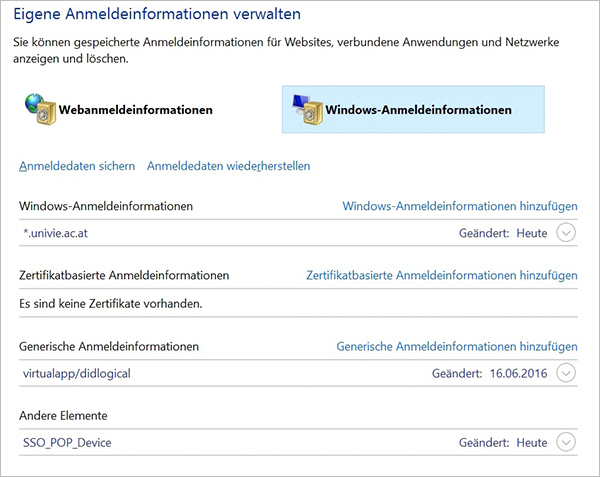
Task: Select the *.univie.ac.at credential name
Action: [x=55, y=233]
